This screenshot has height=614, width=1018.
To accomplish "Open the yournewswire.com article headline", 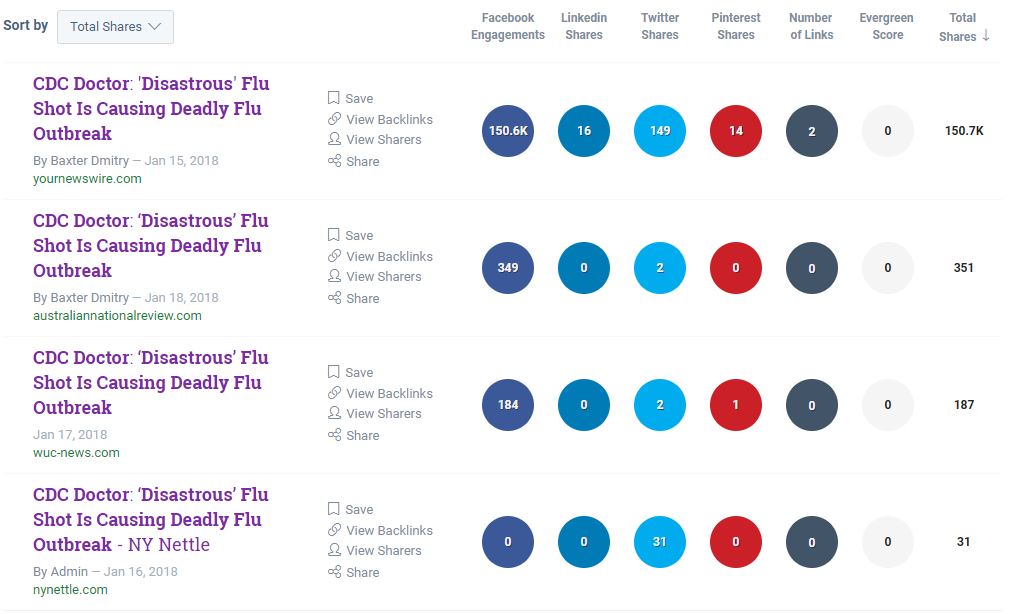I will coord(151,108).
